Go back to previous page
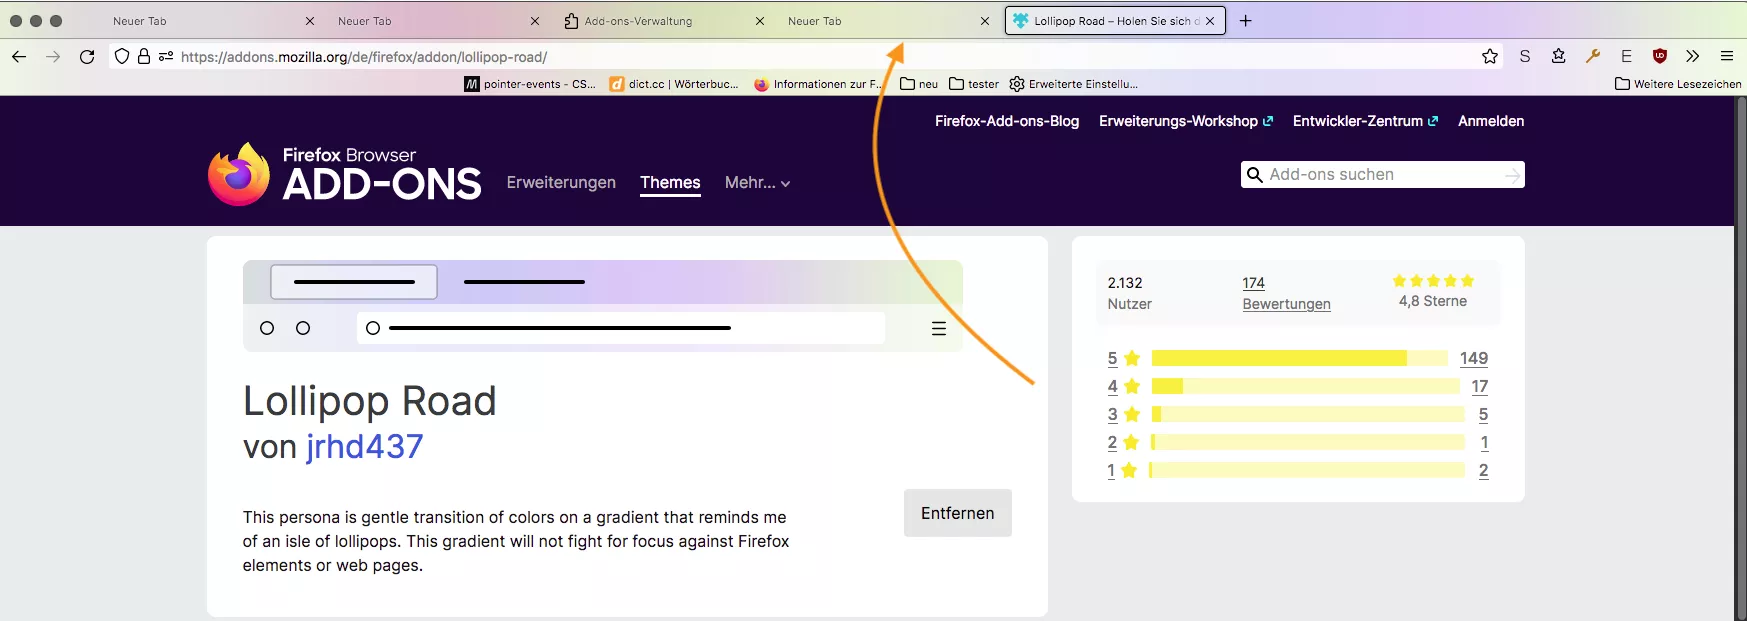This screenshot has height=621, width=1747. click(19, 57)
